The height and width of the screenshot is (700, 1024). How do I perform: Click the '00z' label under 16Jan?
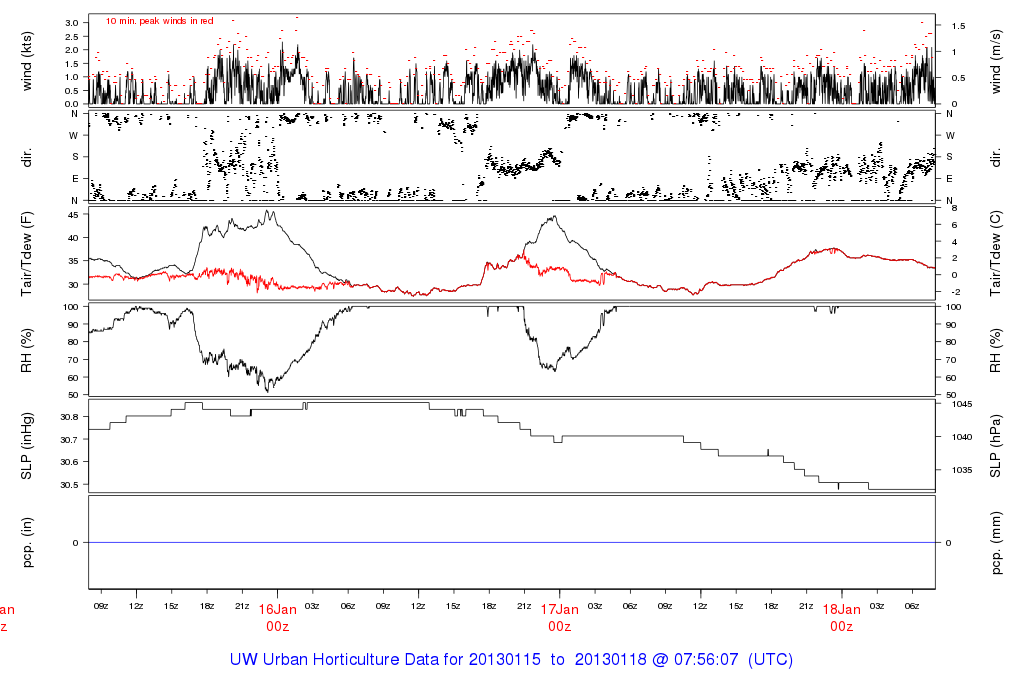pyautogui.click(x=278, y=627)
